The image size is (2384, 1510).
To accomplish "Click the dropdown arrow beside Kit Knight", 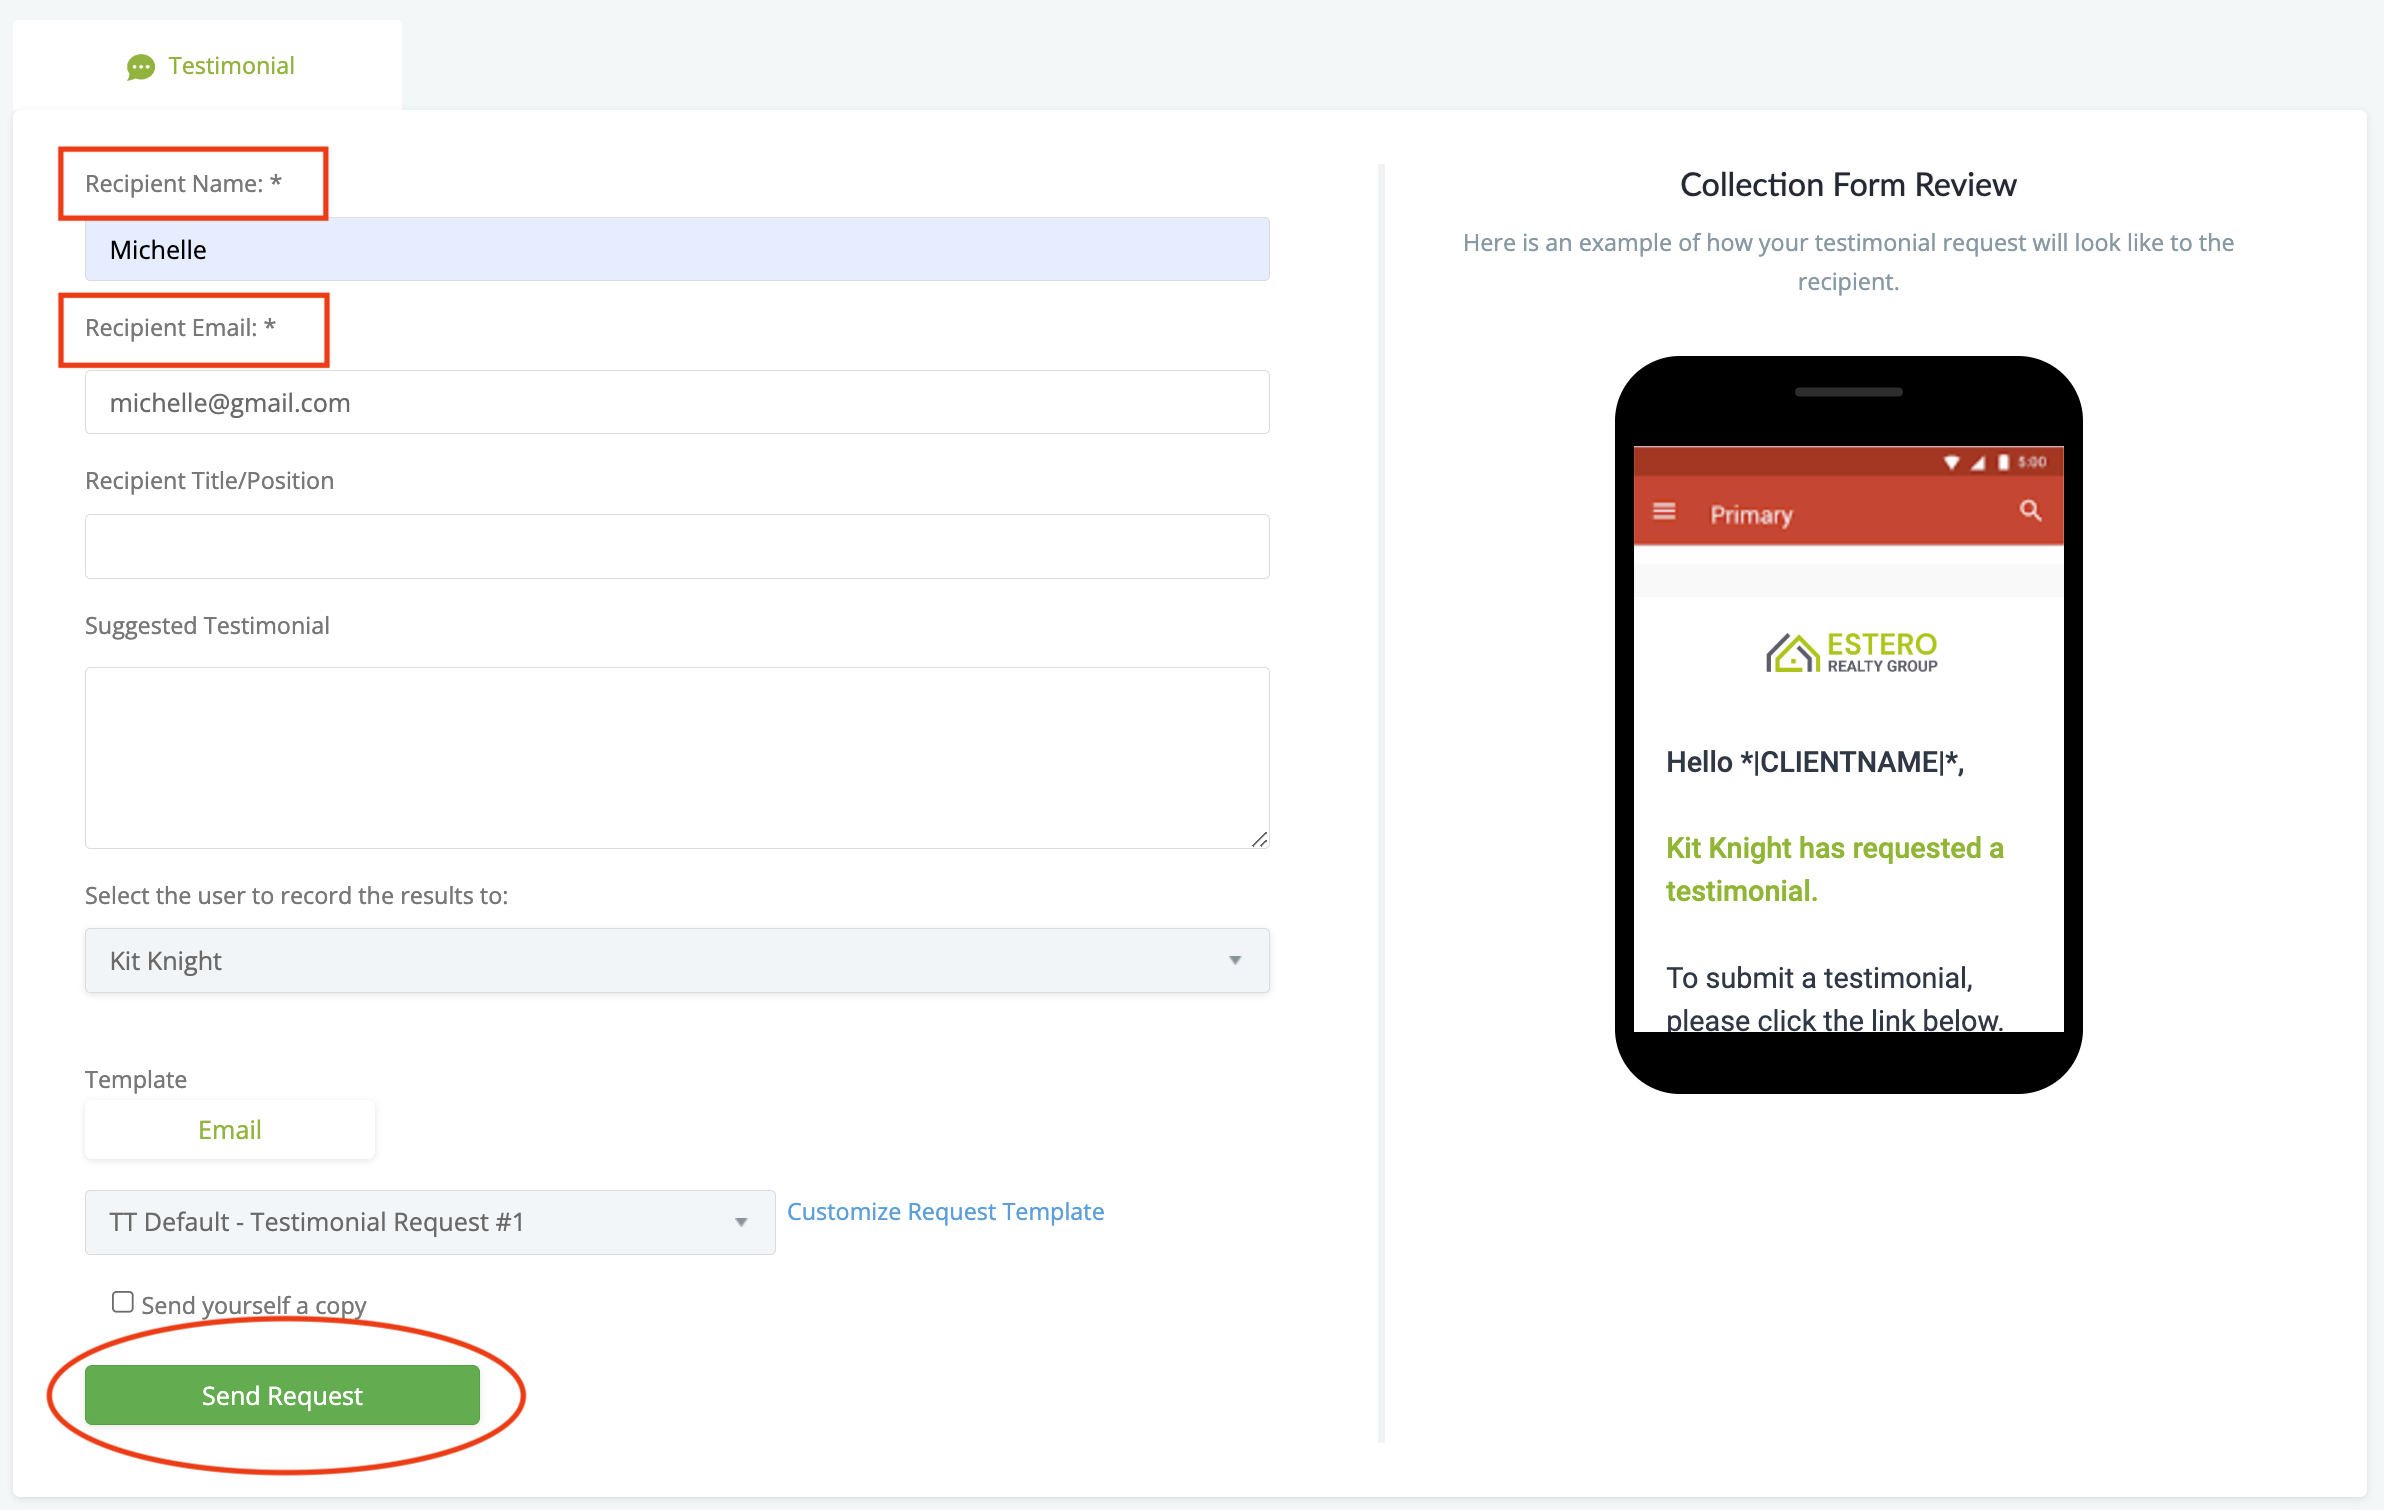I will [1235, 960].
